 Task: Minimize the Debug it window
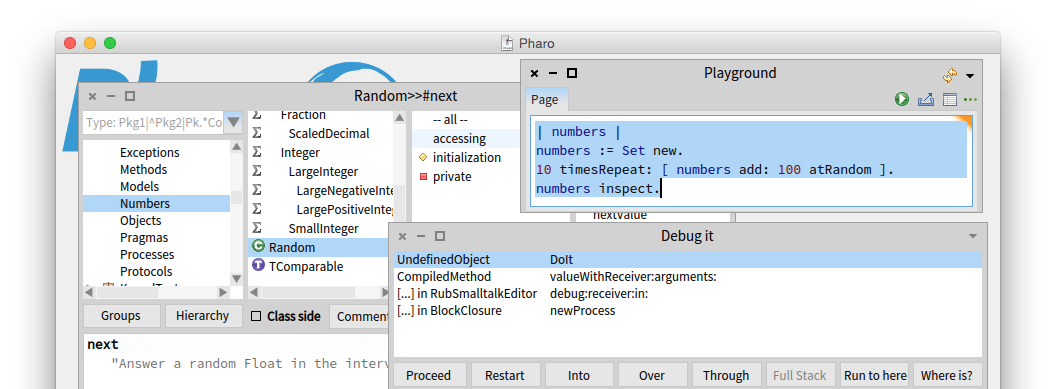click(421, 236)
